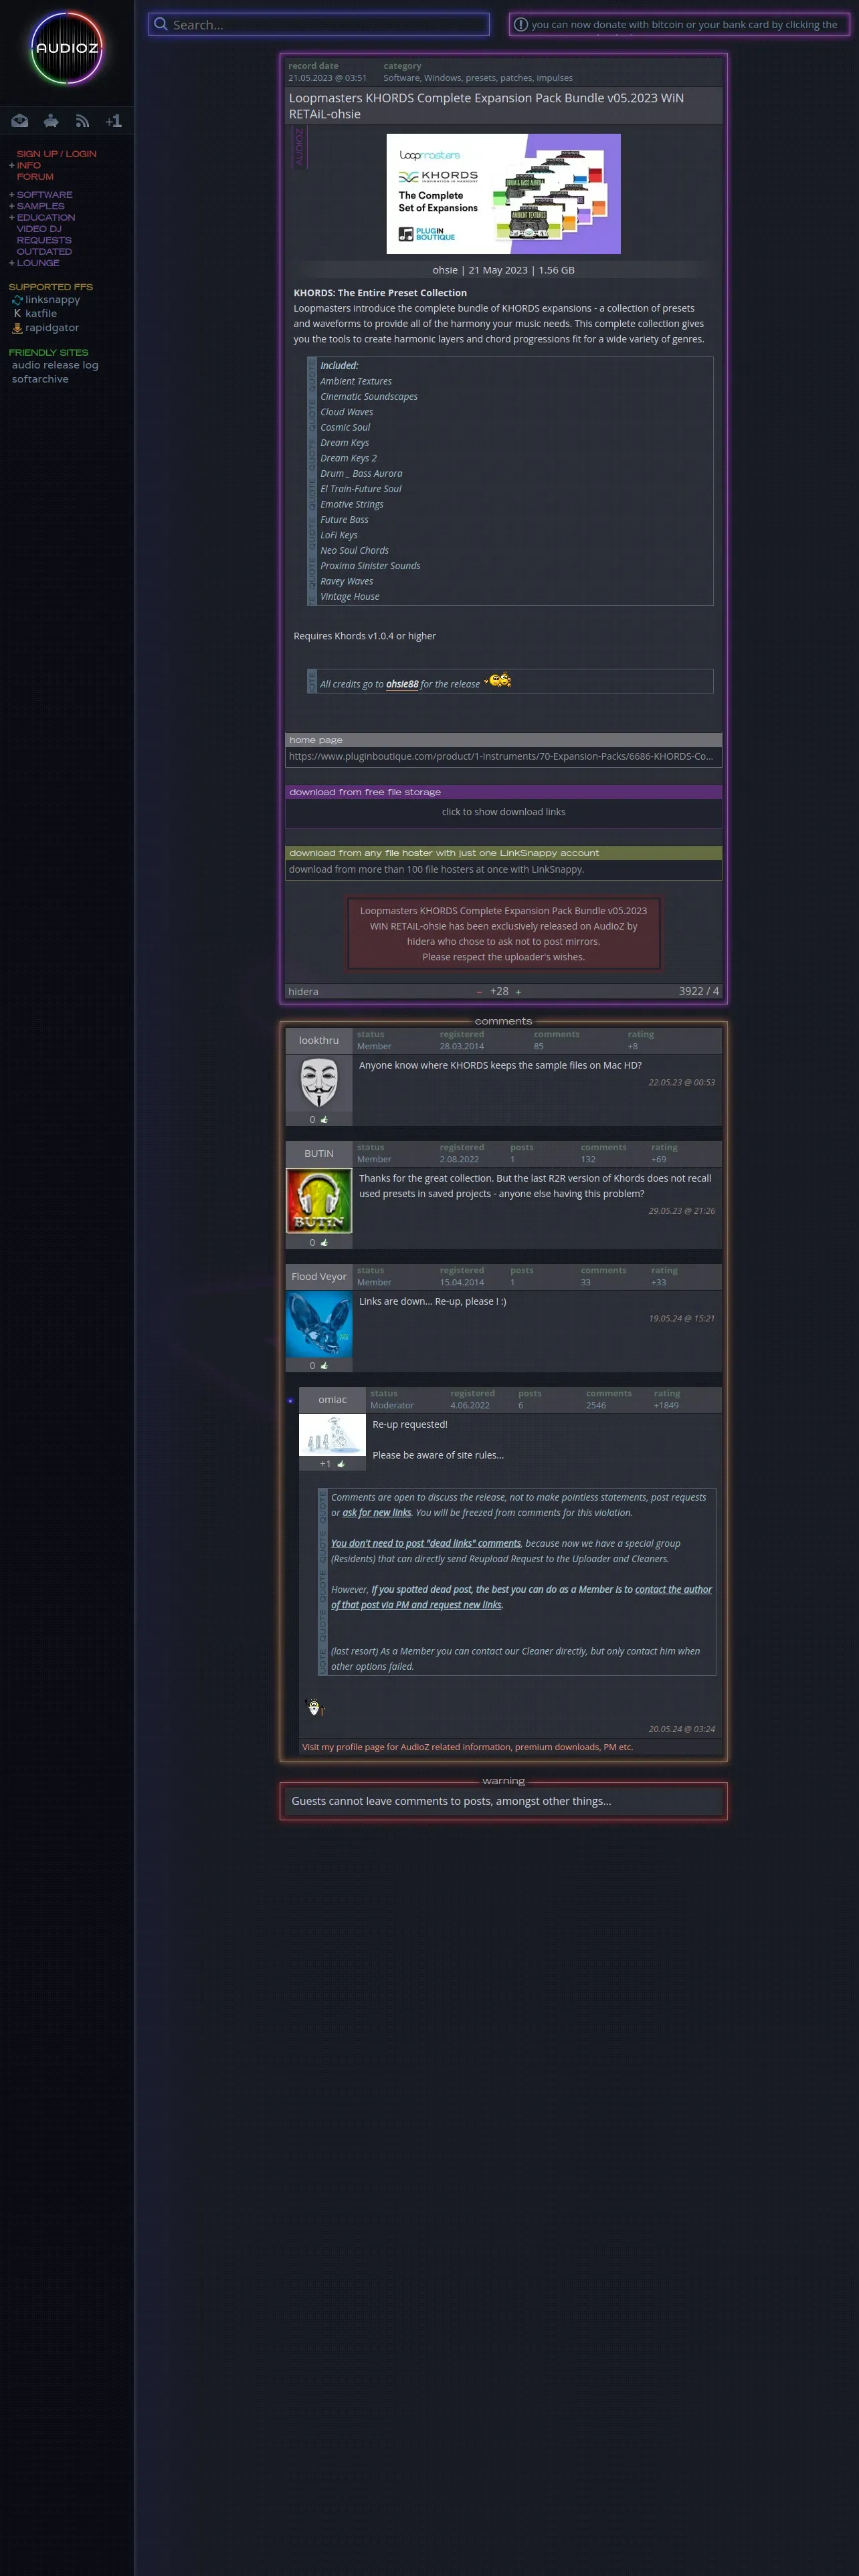This screenshot has height=2576, width=859.
Task: Click the minus rating button on release
Action: tap(479, 992)
